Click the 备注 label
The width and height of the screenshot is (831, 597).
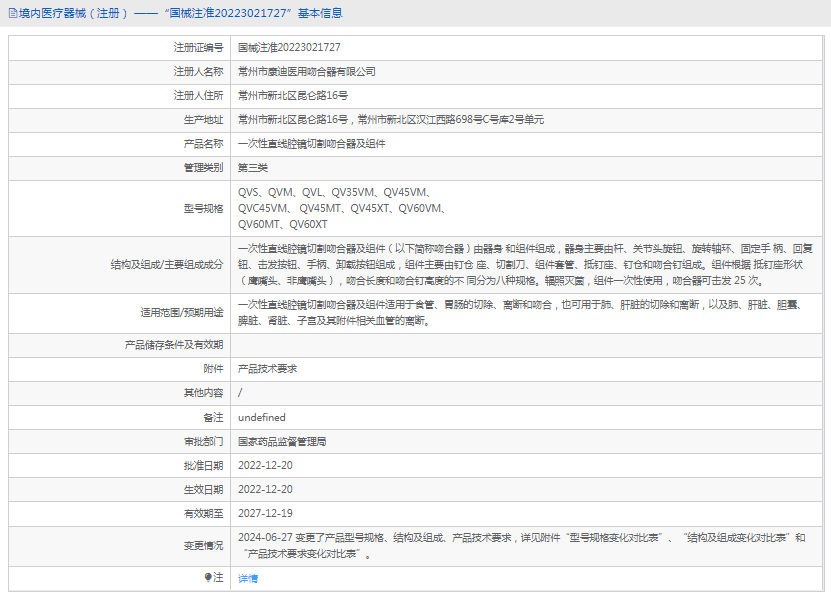tap(214, 417)
